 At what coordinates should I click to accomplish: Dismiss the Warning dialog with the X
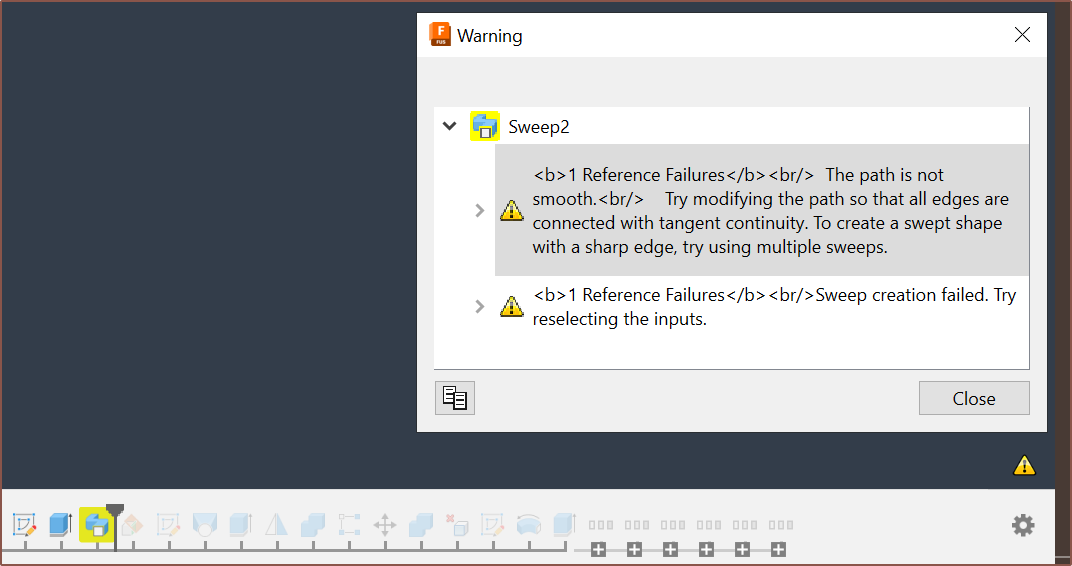(x=1022, y=35)
